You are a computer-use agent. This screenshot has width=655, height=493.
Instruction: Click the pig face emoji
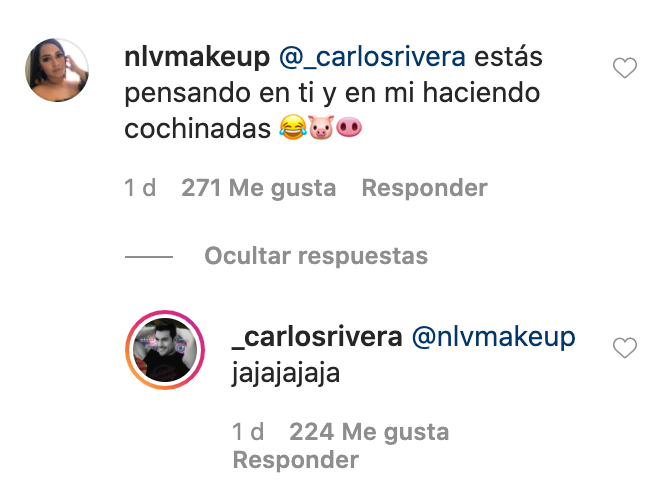tap(321, 127)
